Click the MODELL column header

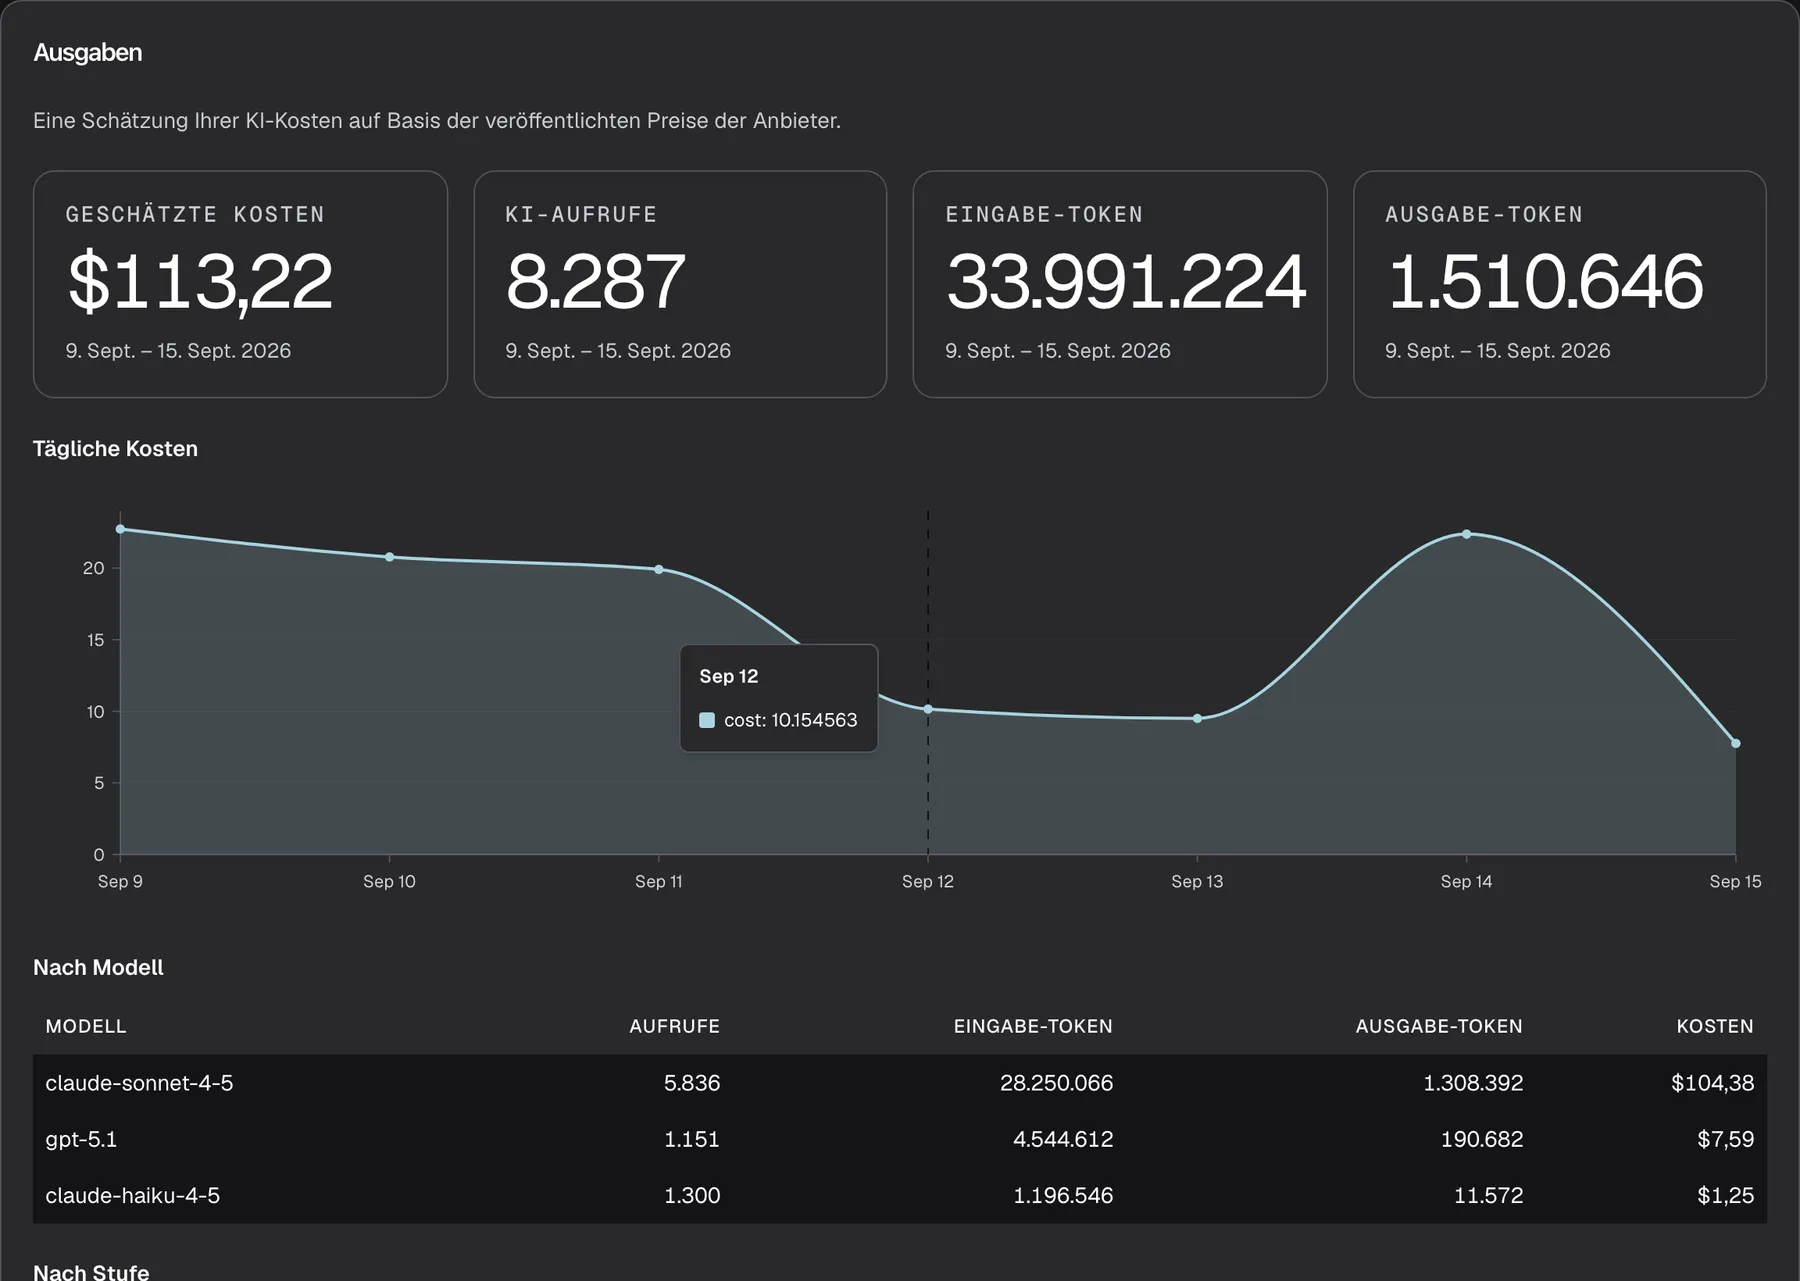tap(86, 1026)
